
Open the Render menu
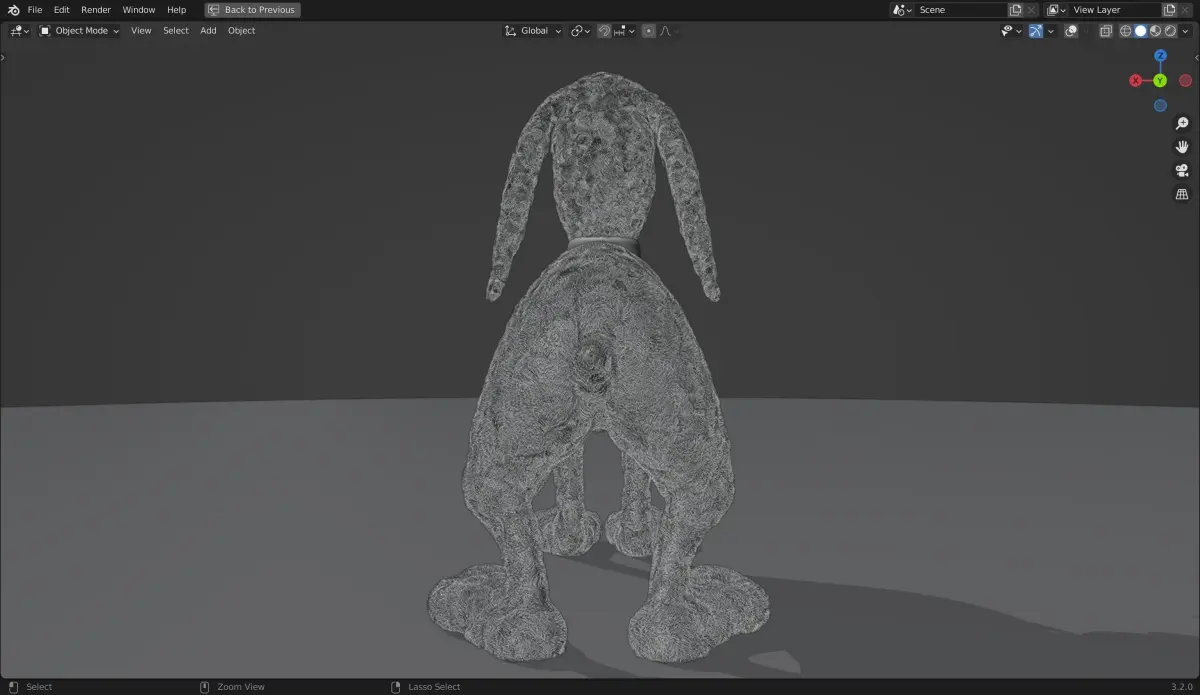point(96,10)
